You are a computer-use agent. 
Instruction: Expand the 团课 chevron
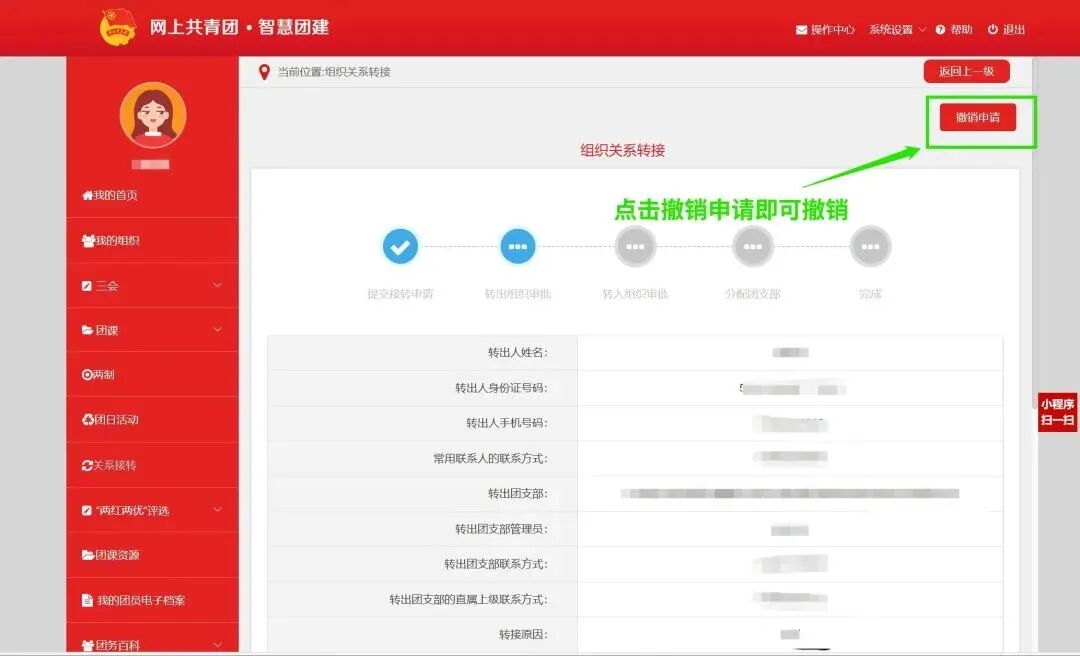point(218,330)
